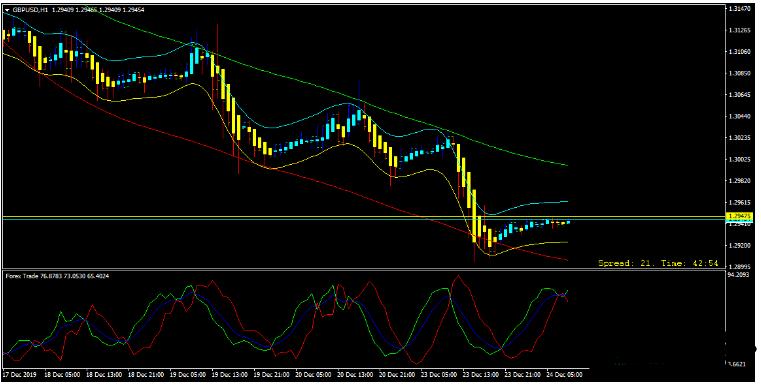Click the Spread: 21. Time: 42:54 label
The image size is (761, 388).
tap(658, 263)
